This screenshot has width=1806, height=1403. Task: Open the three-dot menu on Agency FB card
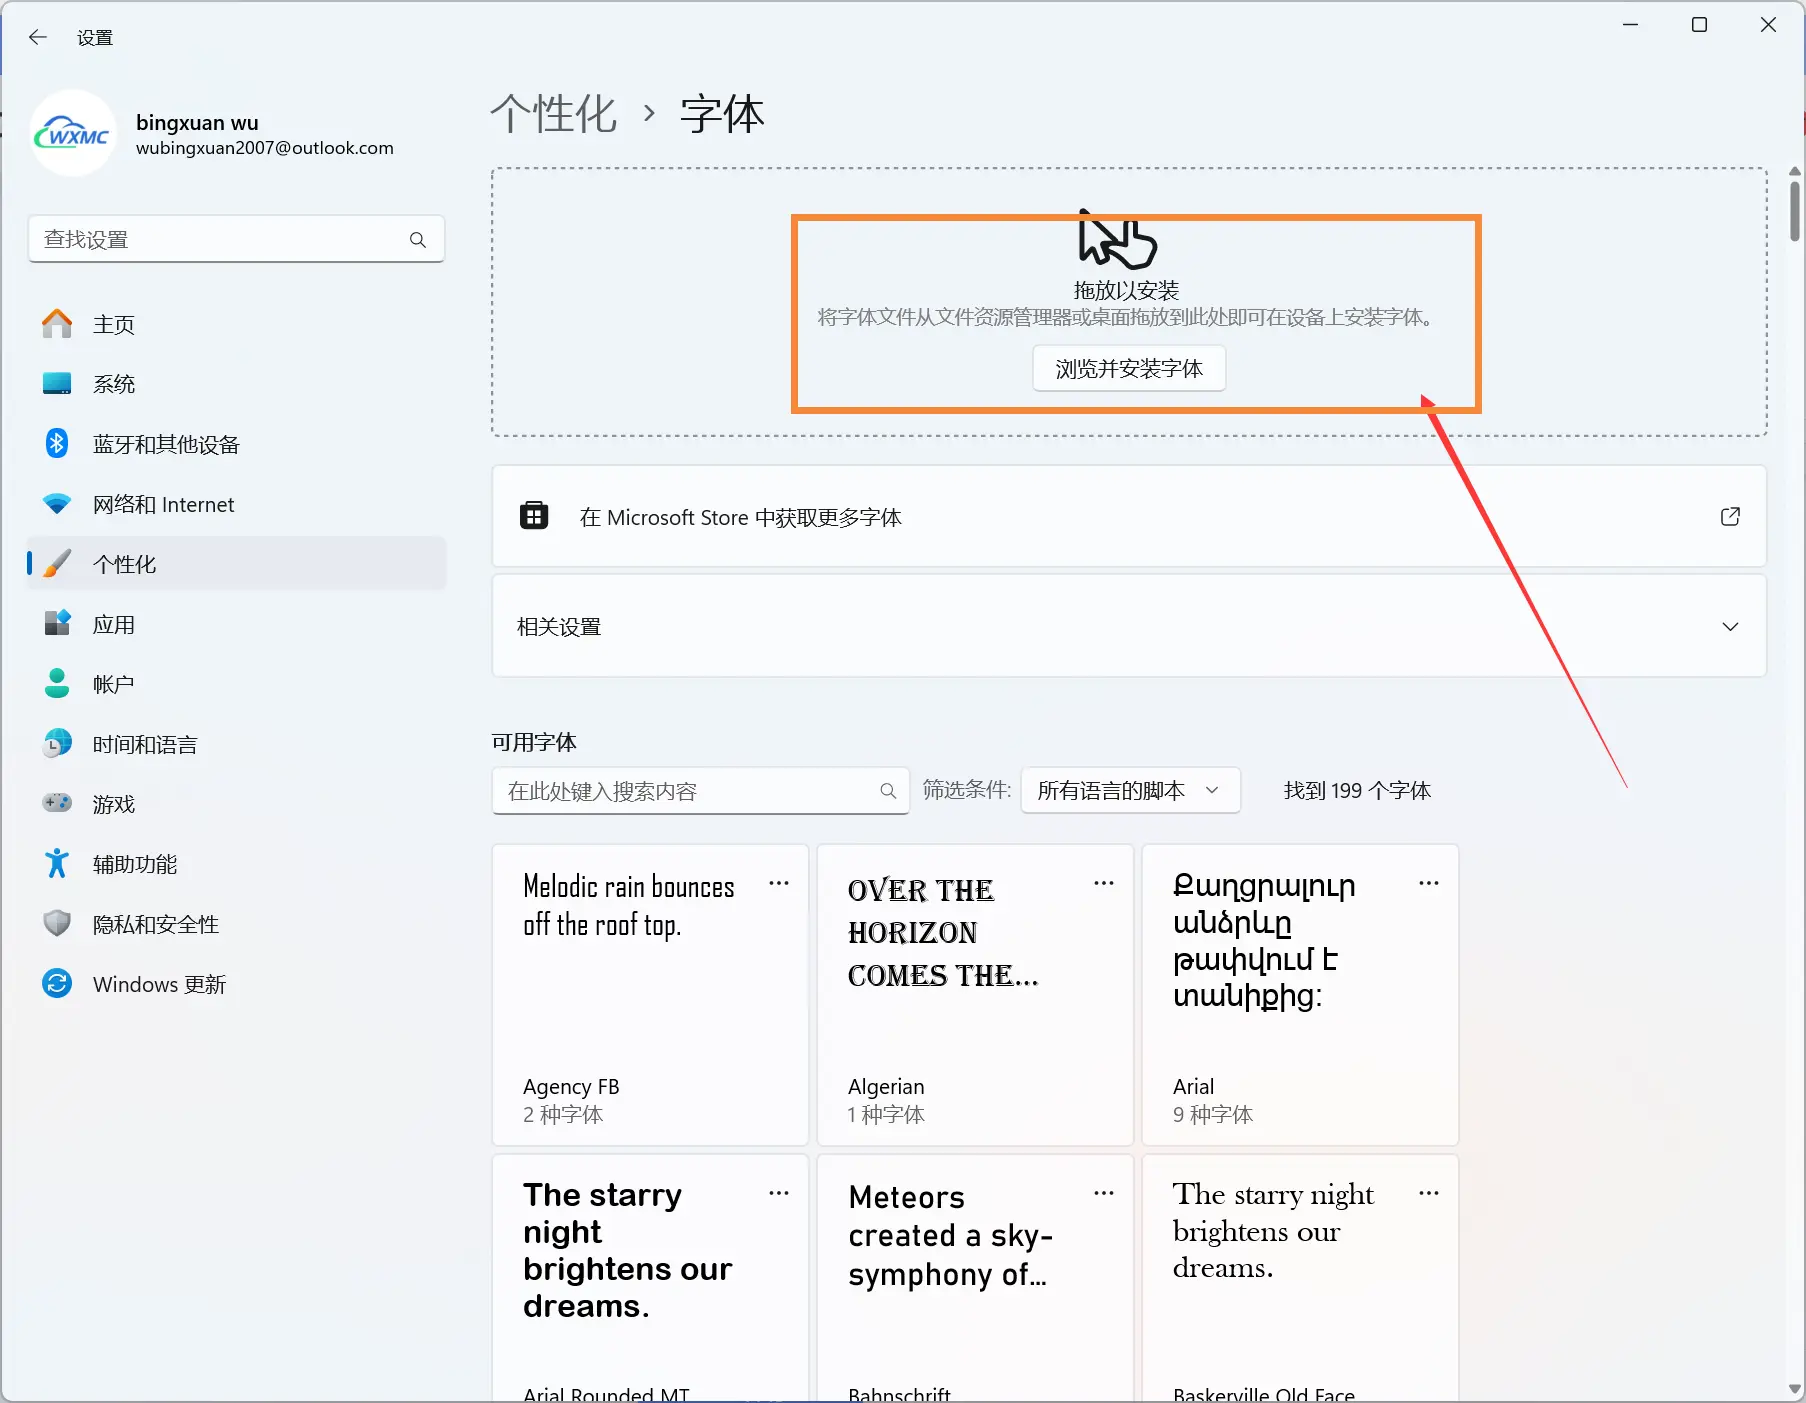[779, 883]
